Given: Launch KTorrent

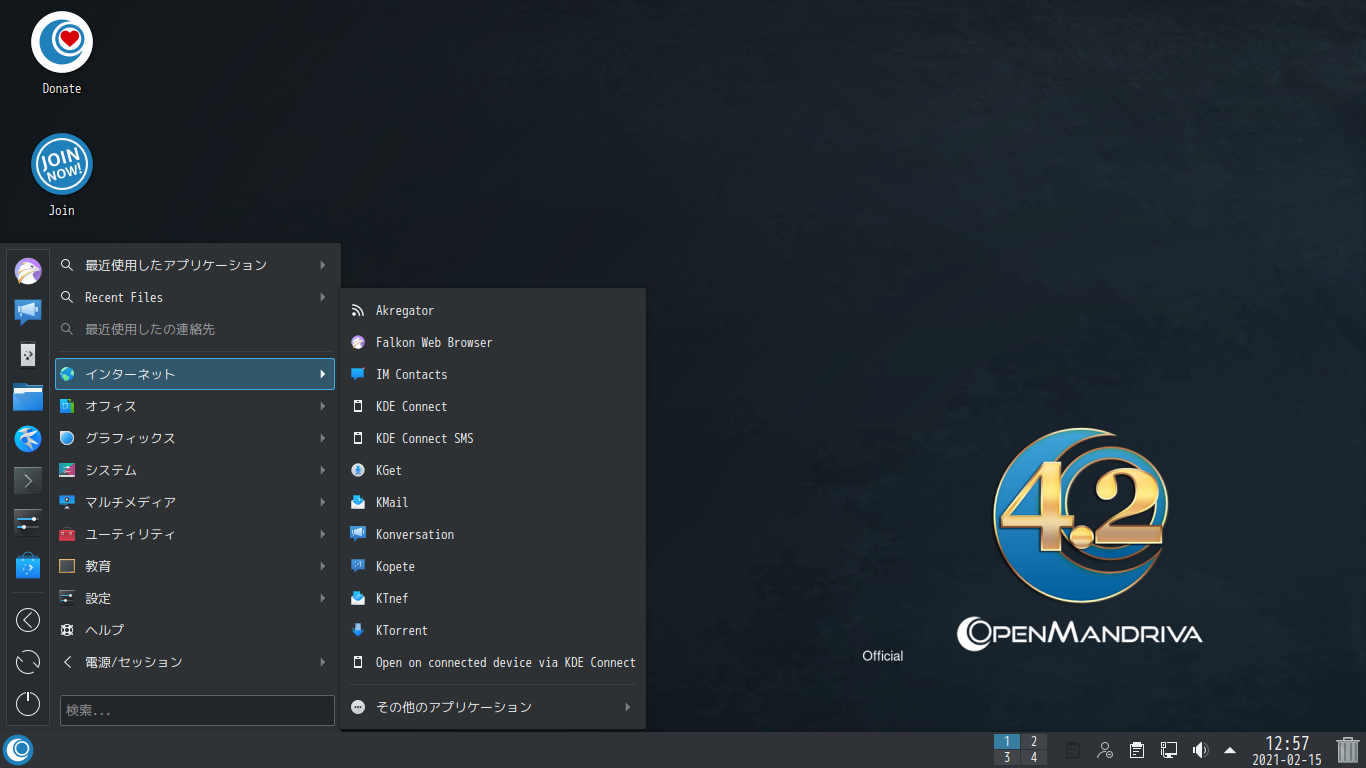Looking at the screenshot, I should [x=493, y=631].
